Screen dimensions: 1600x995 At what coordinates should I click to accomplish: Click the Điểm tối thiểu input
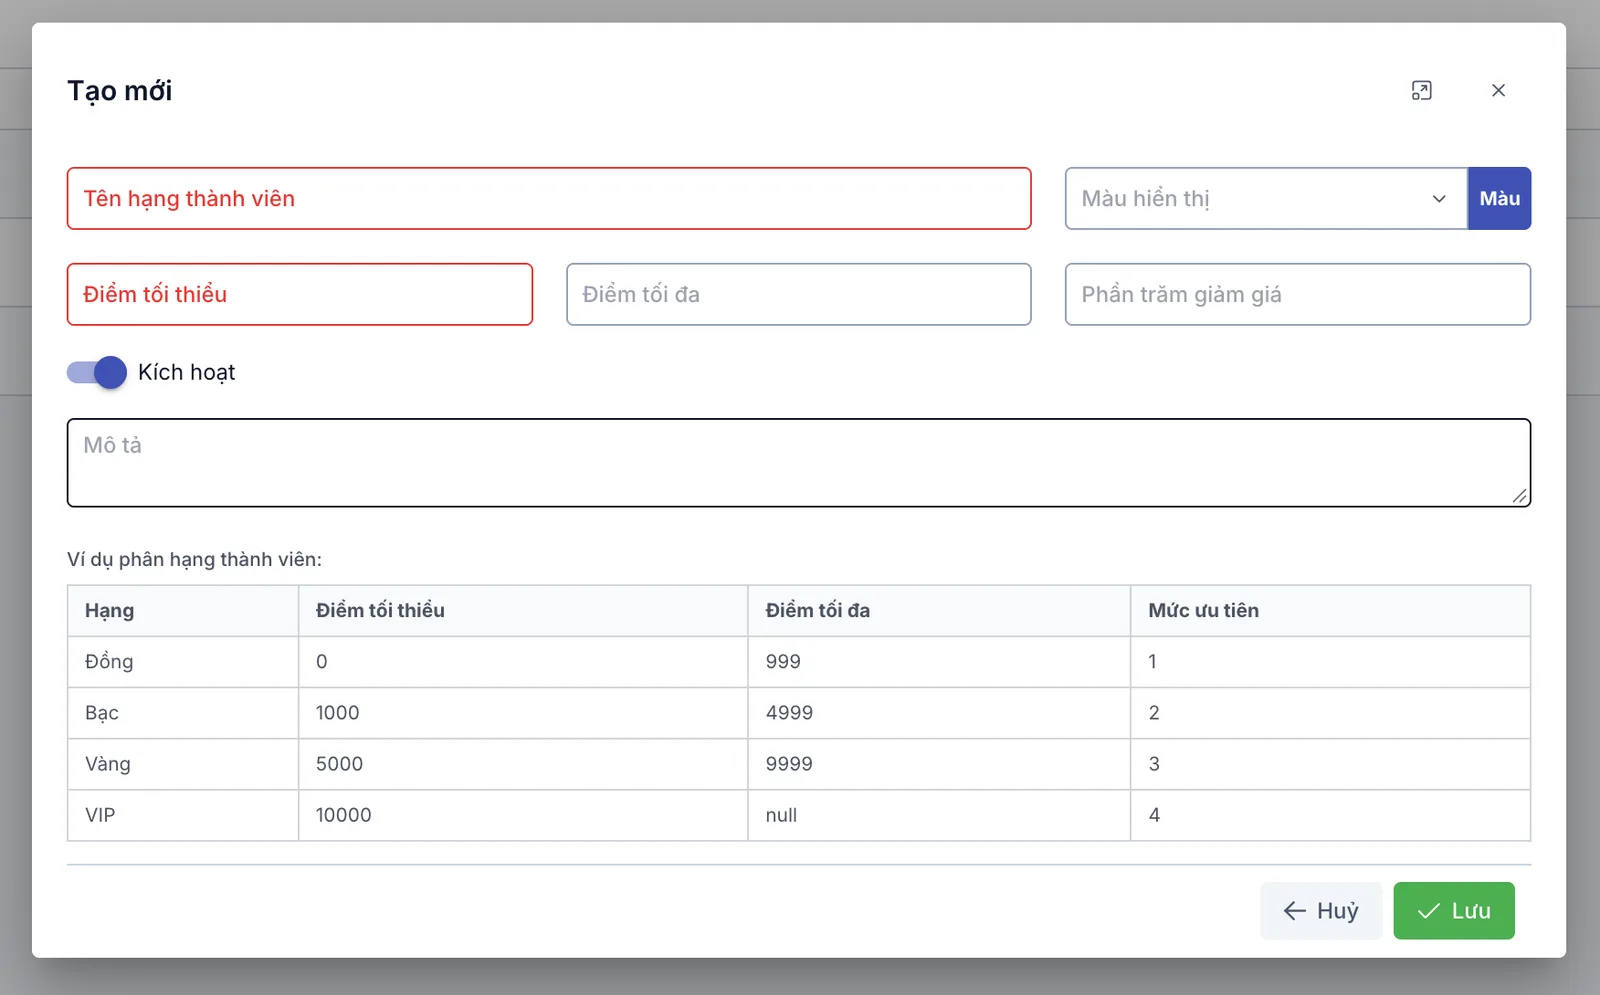tap(300, 294)
